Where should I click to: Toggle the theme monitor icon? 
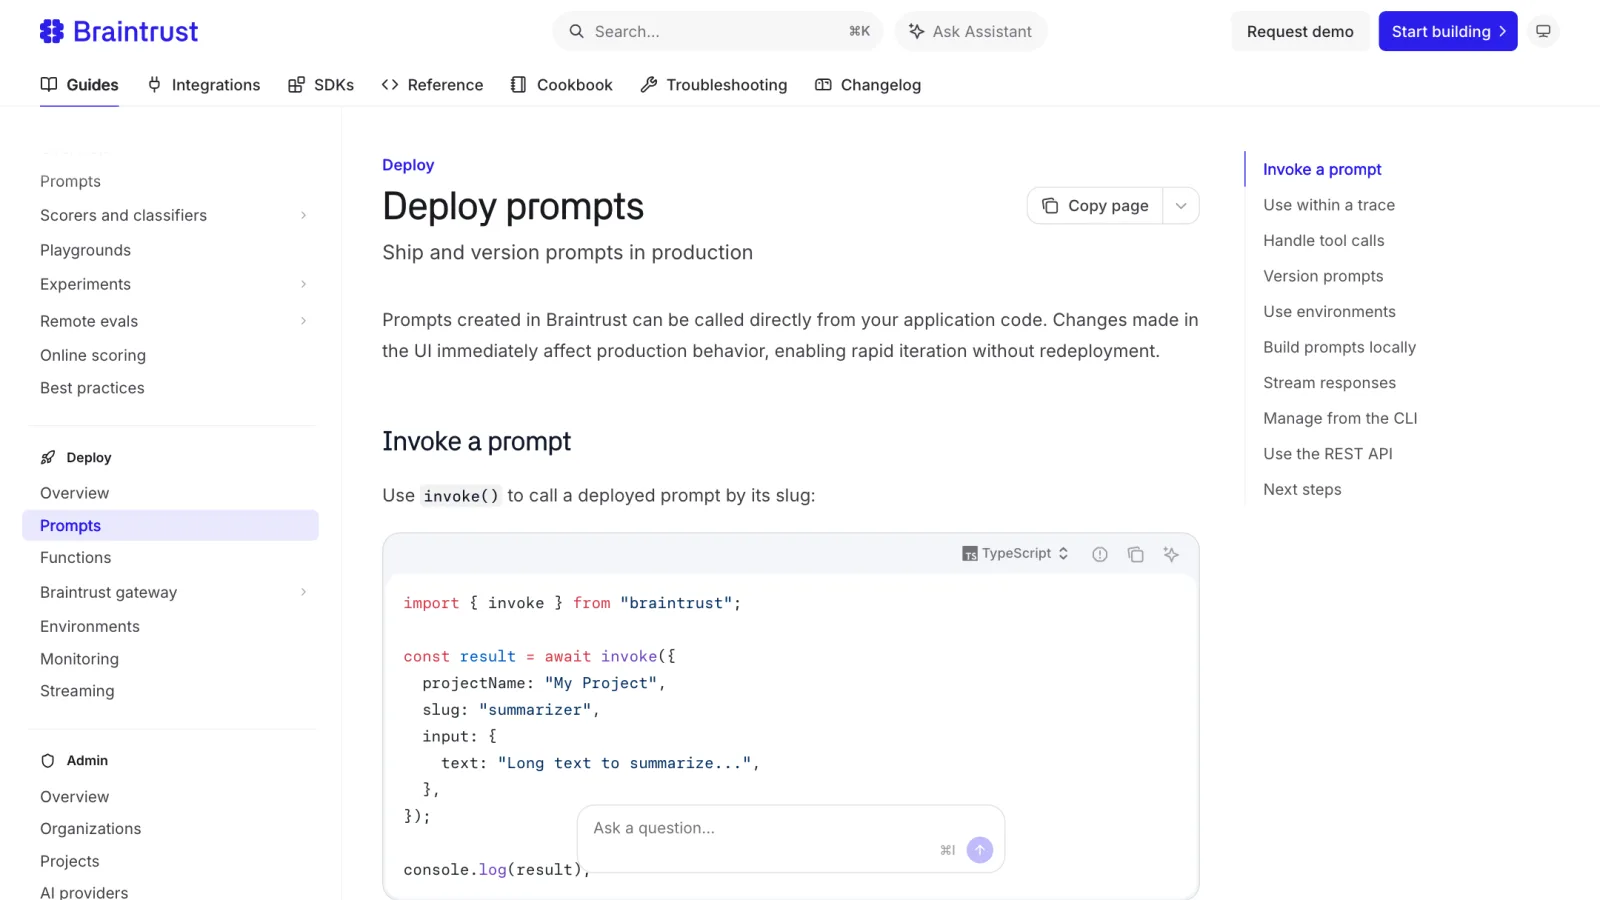coord(1543,32)
